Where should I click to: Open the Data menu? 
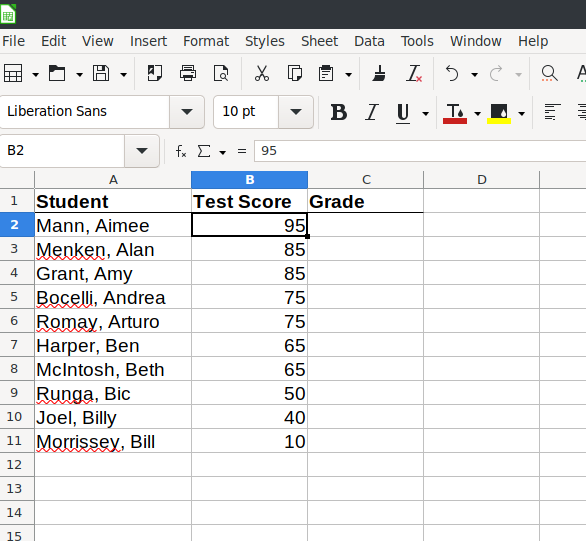[369, 41]
